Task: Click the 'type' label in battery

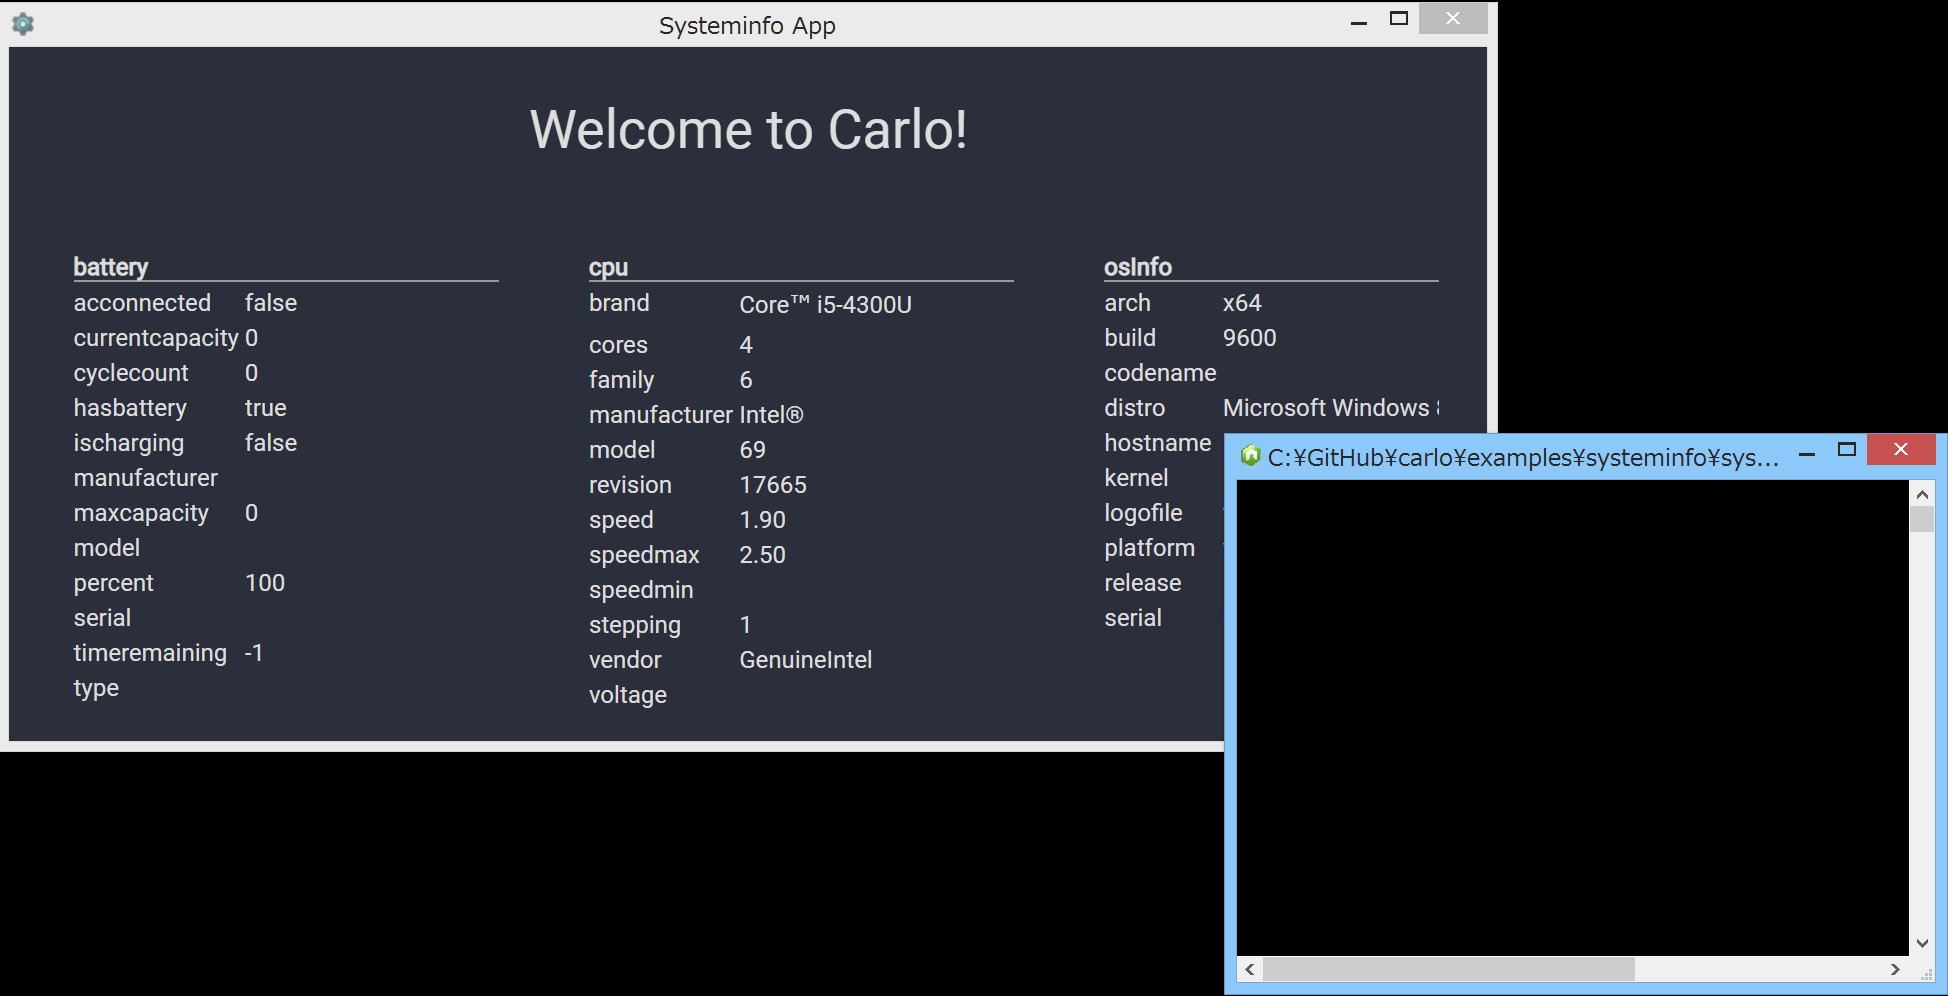Action: [x=96, y=688]
